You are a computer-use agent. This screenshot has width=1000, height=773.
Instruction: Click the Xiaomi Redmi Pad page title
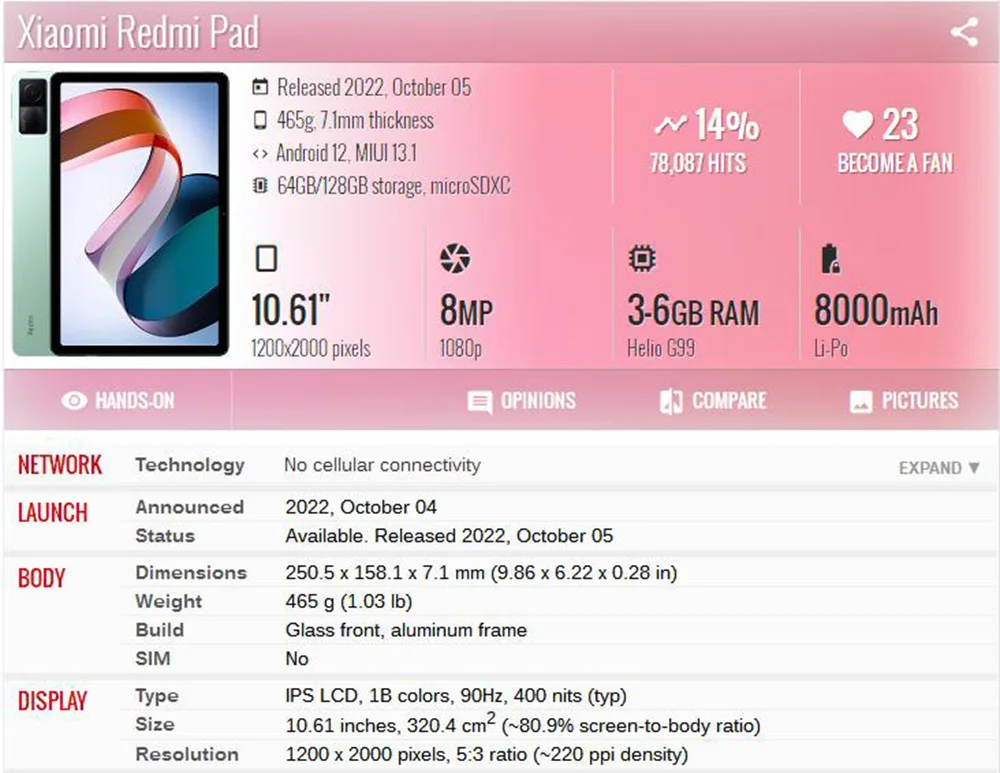pos(138,31)
